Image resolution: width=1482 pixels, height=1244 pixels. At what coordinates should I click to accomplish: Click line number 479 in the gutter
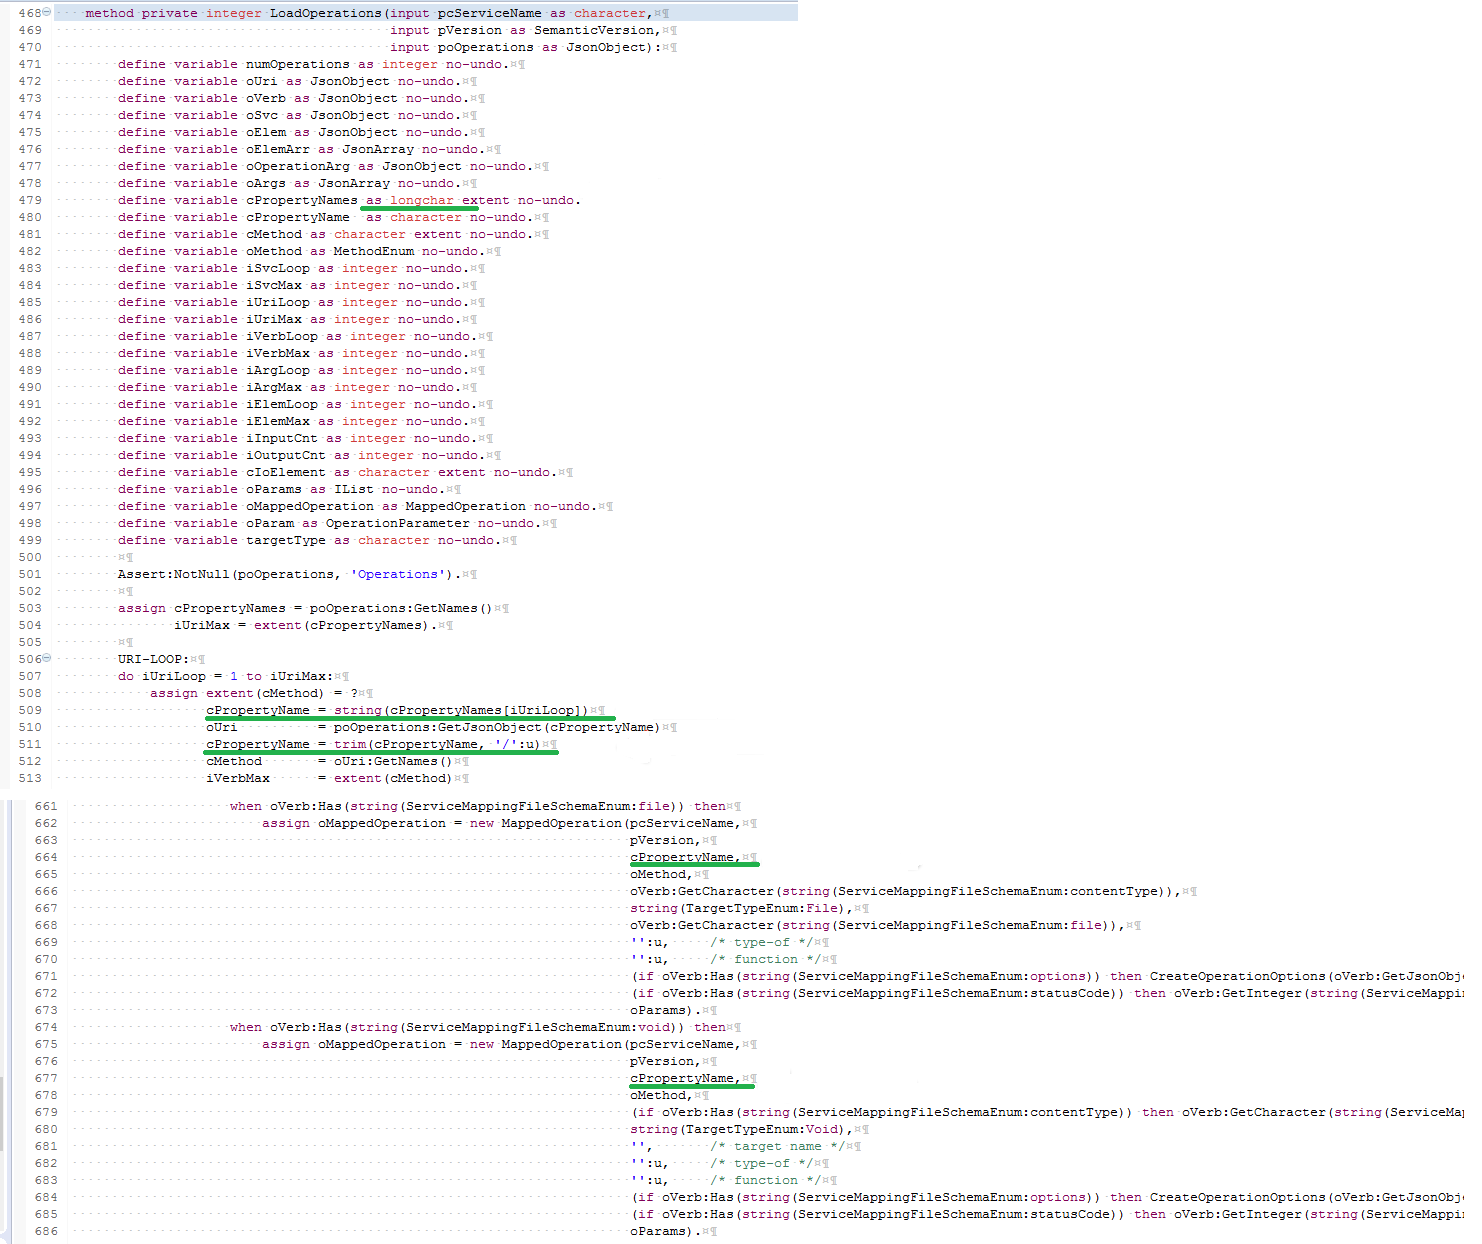pos(30,200)
